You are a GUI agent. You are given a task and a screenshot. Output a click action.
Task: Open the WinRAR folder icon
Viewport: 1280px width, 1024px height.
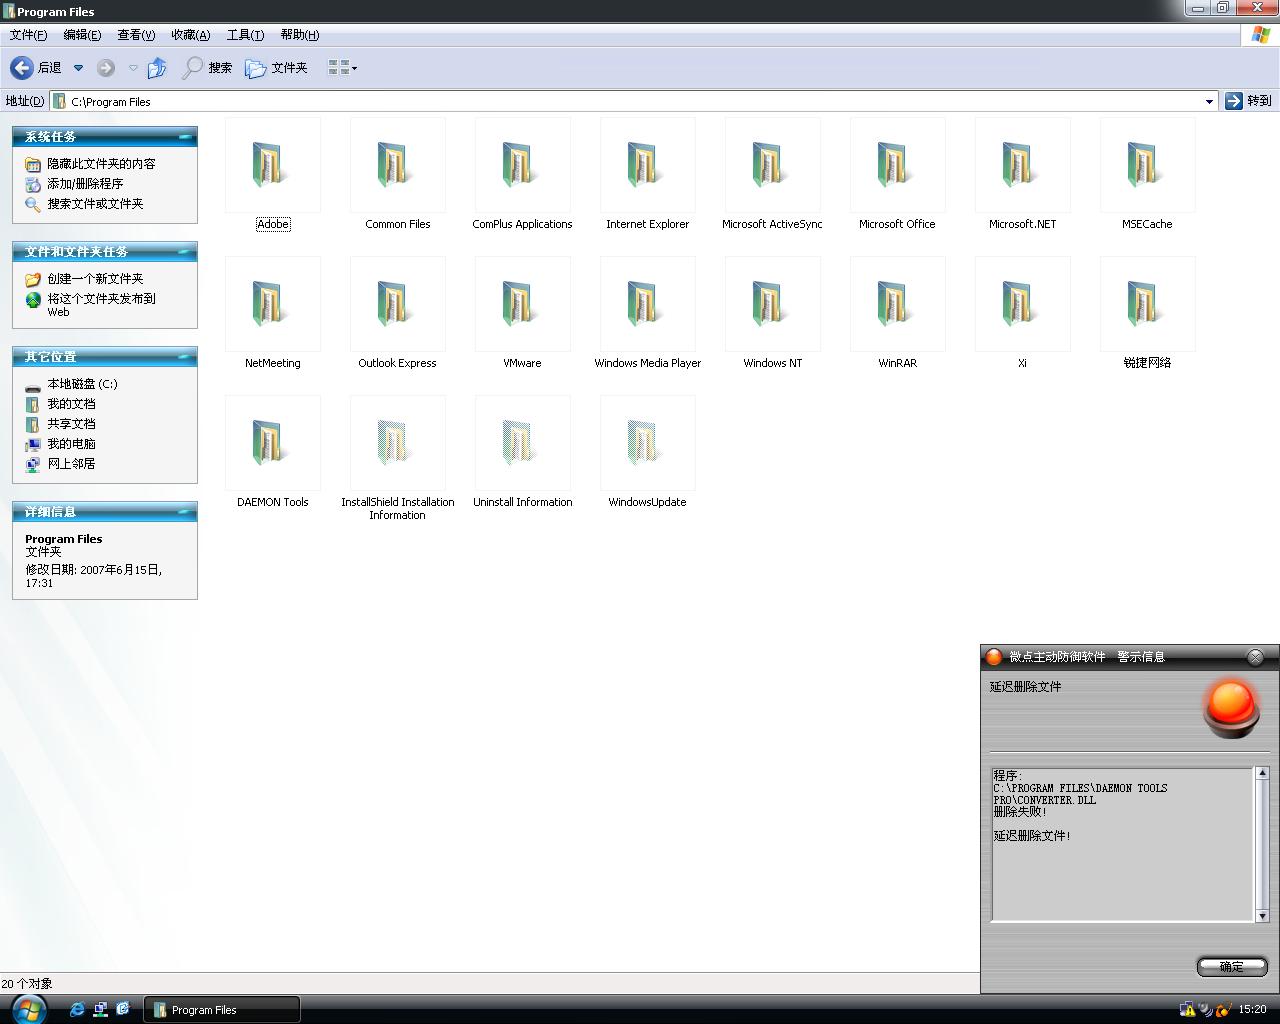coord(897,304)
